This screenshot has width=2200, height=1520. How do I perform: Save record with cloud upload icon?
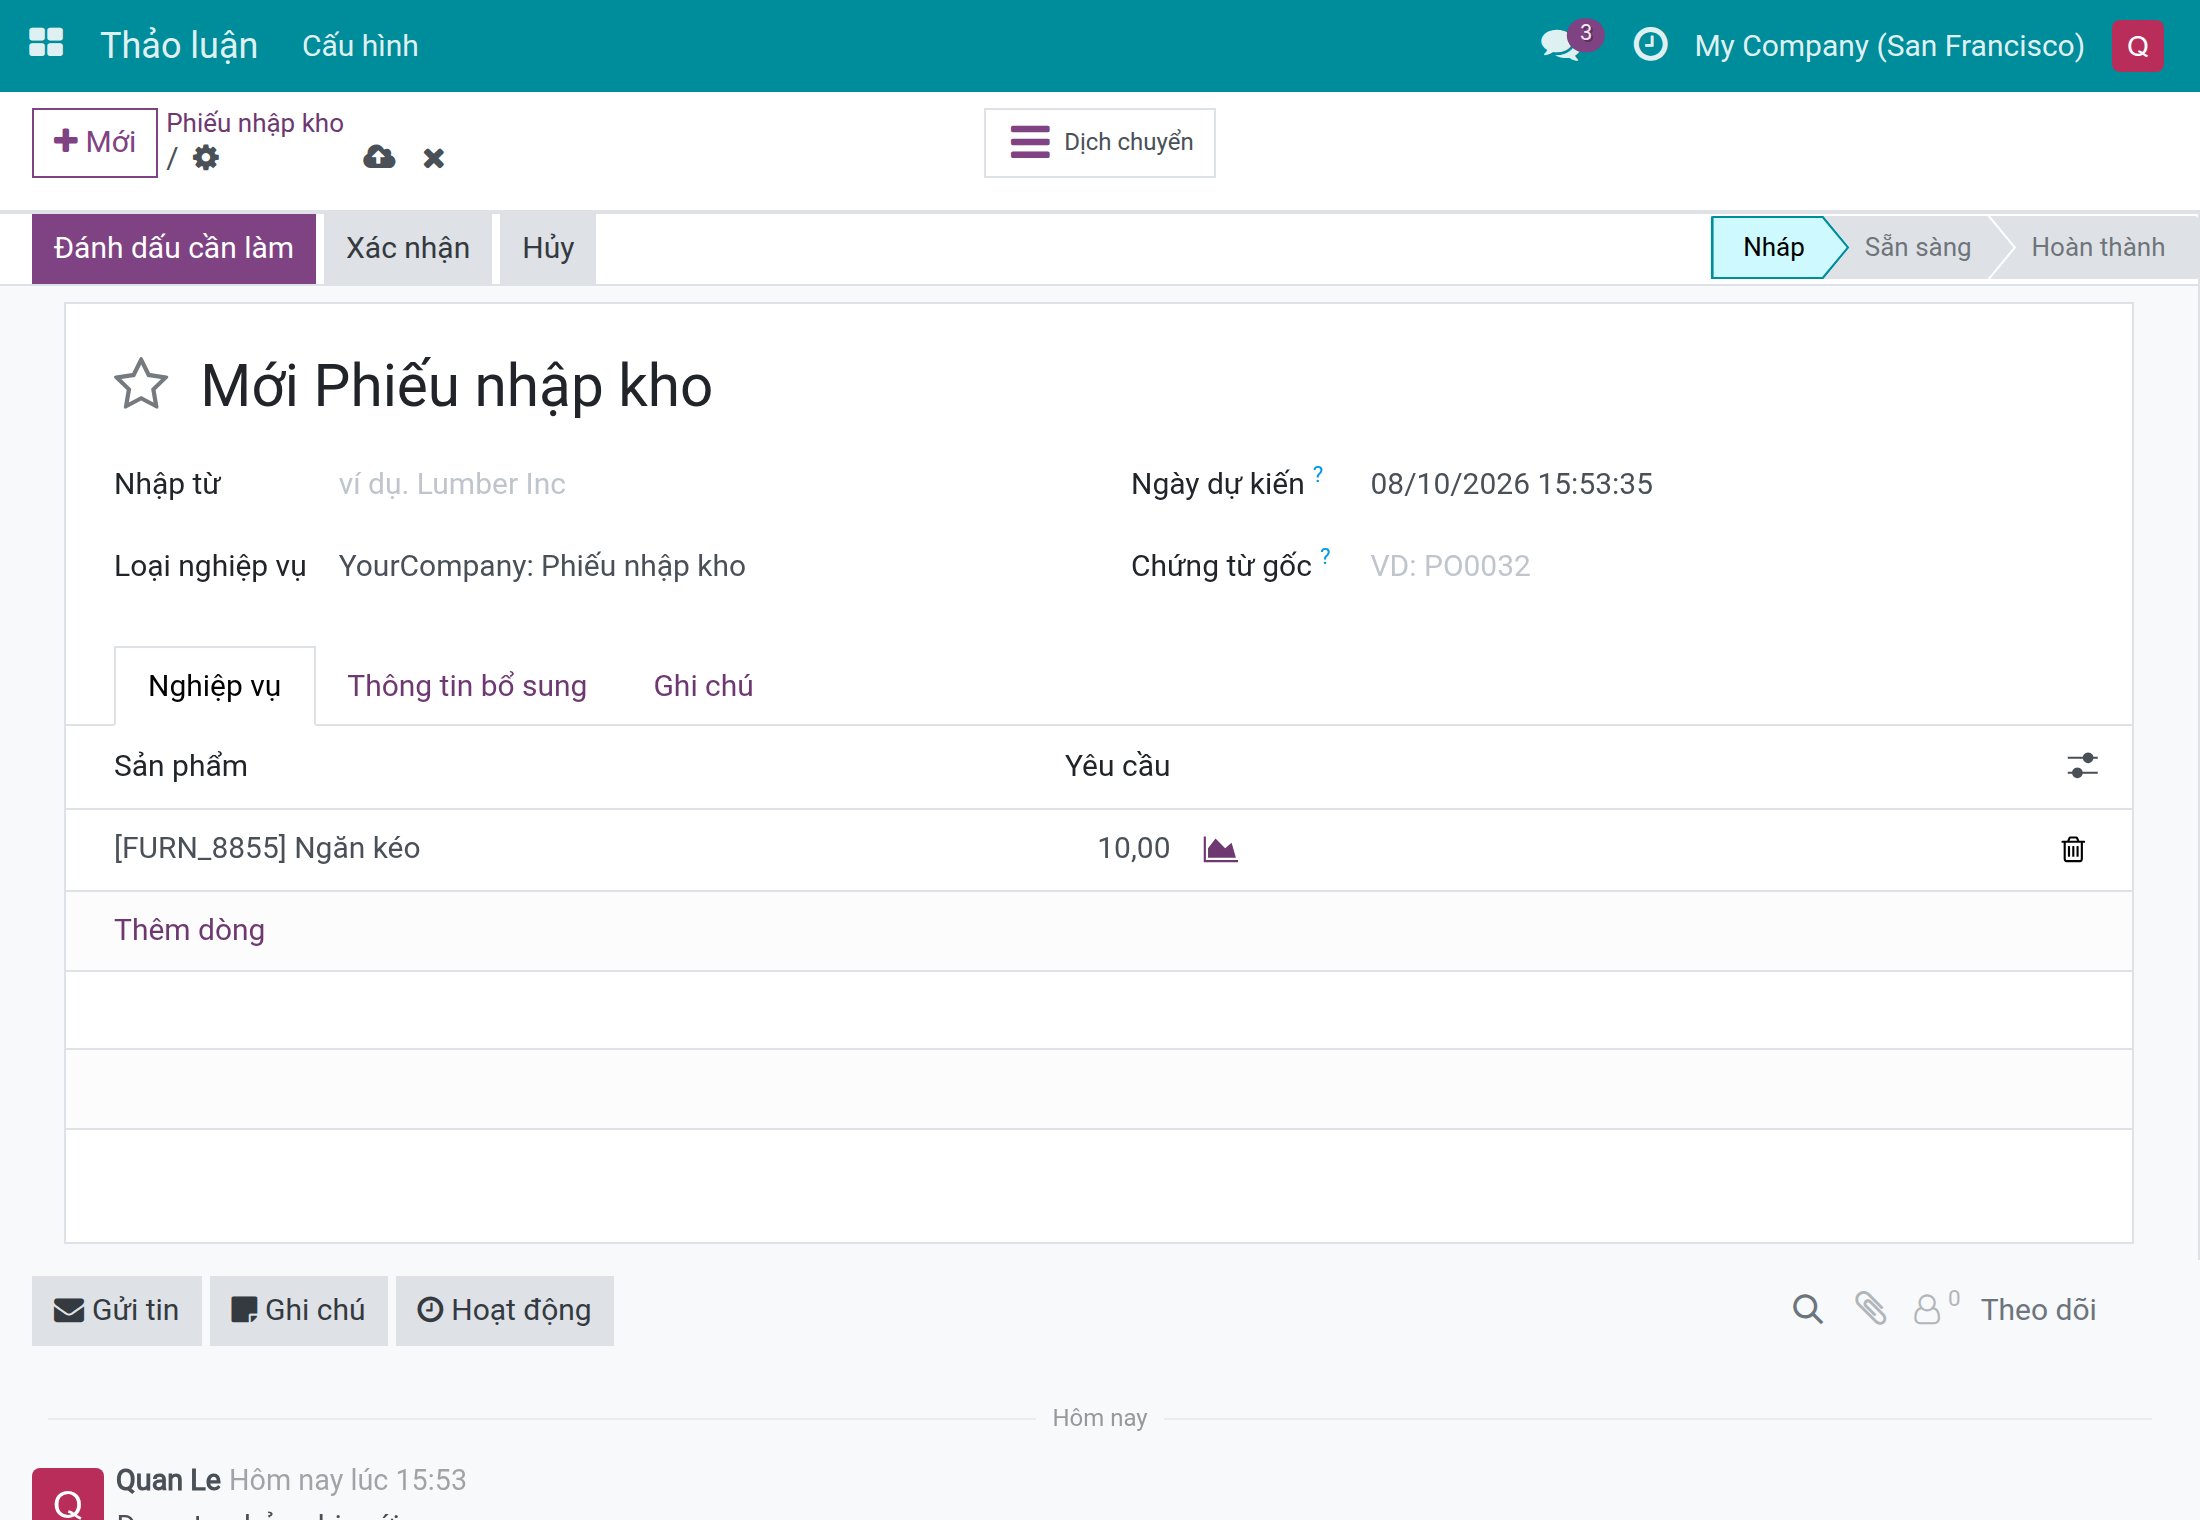[379, 157]
